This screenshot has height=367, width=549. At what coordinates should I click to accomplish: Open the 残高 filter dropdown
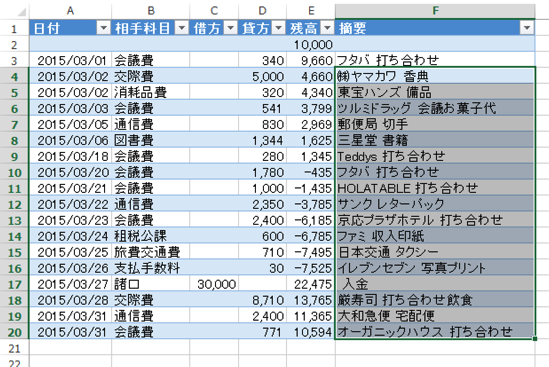tap(327, 28)
